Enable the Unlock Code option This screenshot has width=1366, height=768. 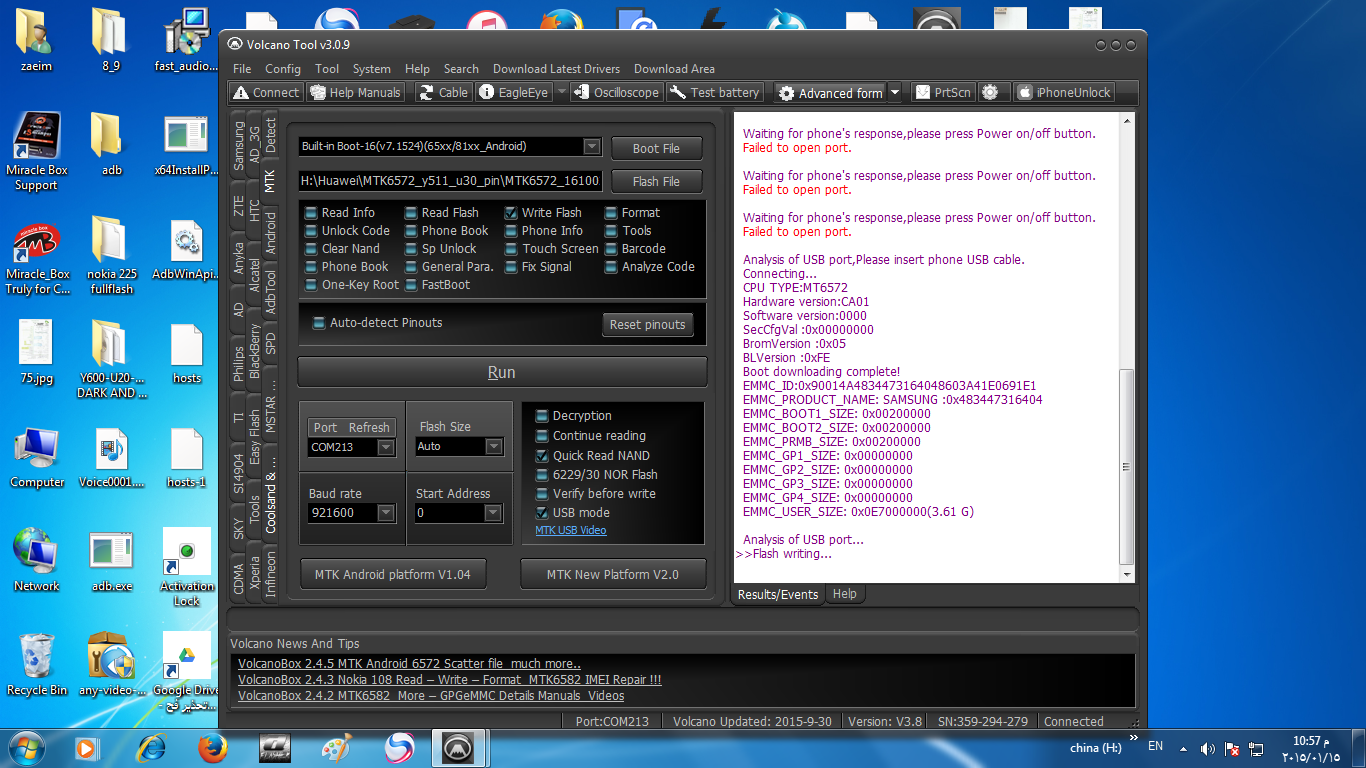(347, 230)
